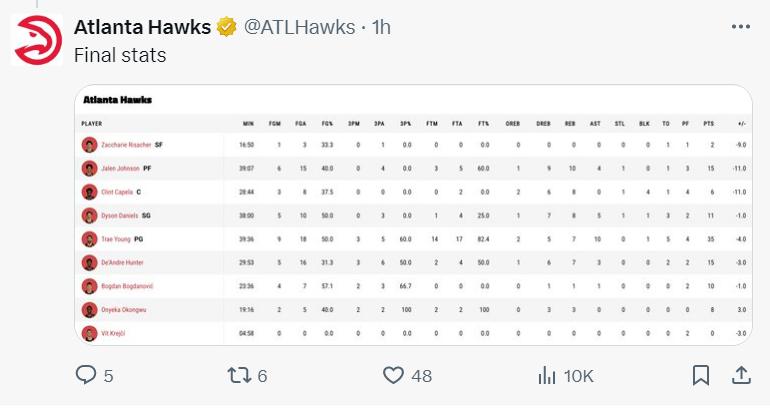Image resolution: width=770 pixels, height=409 pixels.
Task: Click the PTS column header
Action: click(x=709, y=124)
